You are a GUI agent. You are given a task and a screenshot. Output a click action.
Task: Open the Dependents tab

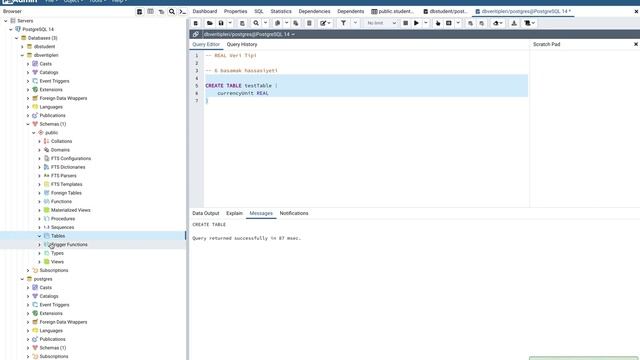tap(351, 11)
